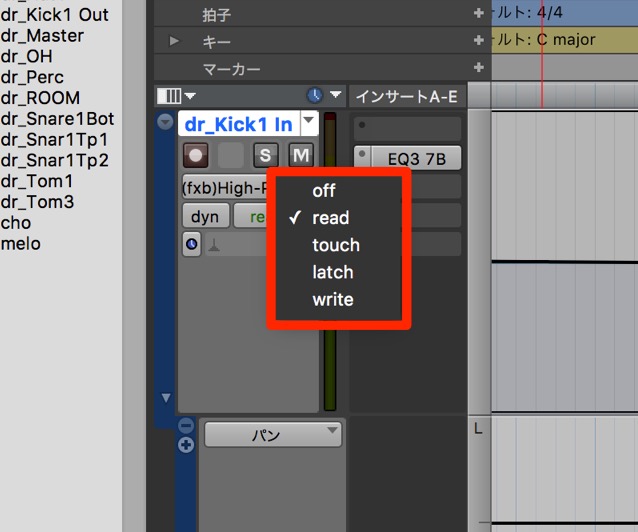Select dr_Perc in the track list
This screenshot has width=638, height=532.
[x=32, y=77]
